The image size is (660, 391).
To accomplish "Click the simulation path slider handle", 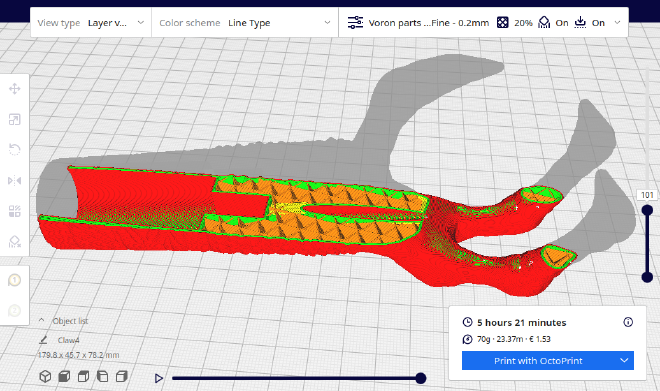I will (x=420, y=378).
